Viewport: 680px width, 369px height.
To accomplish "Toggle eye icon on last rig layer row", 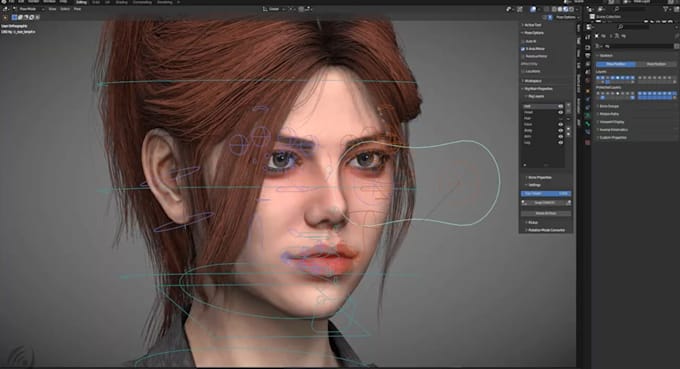I will pyautogui.click(x=560, y=142).
